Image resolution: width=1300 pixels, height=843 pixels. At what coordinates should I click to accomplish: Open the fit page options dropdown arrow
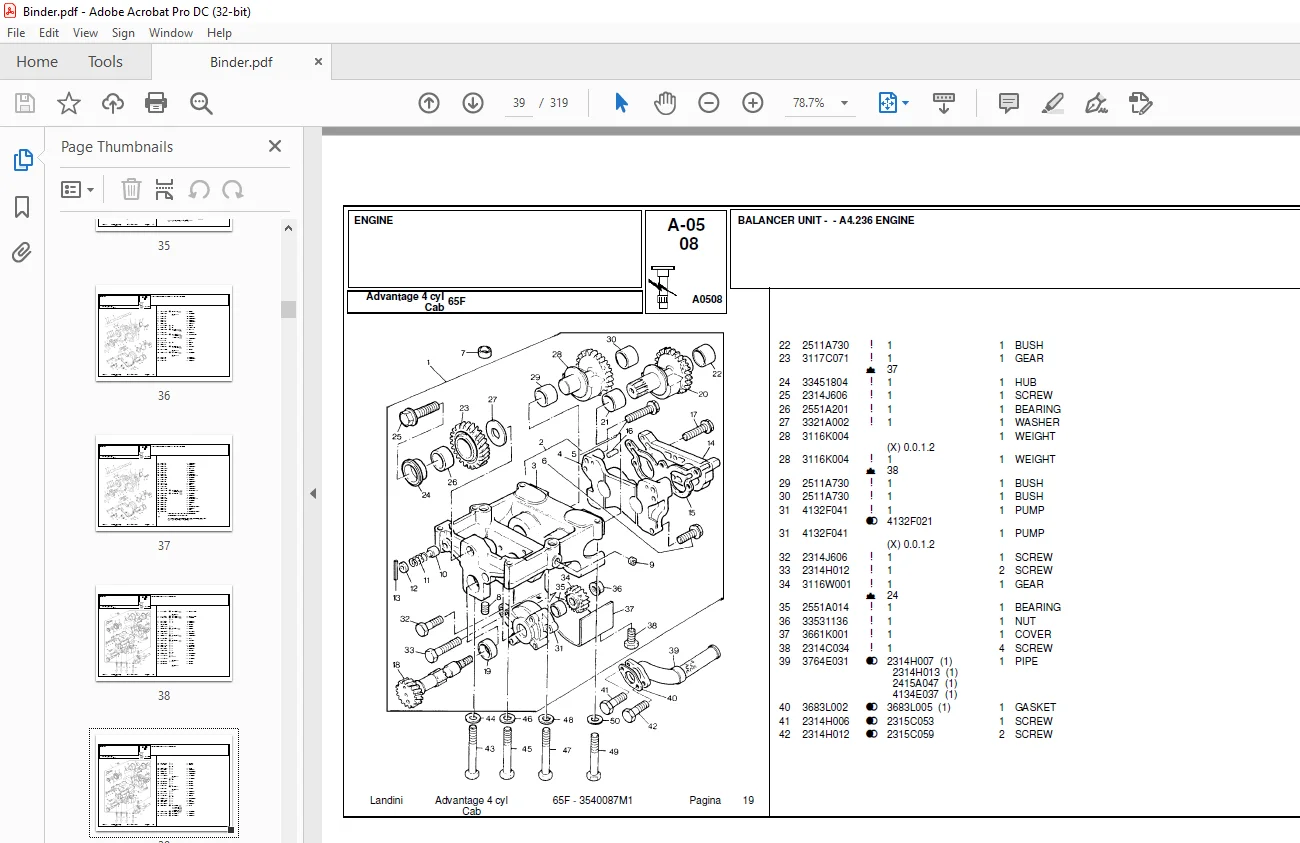tap(905, 103)
